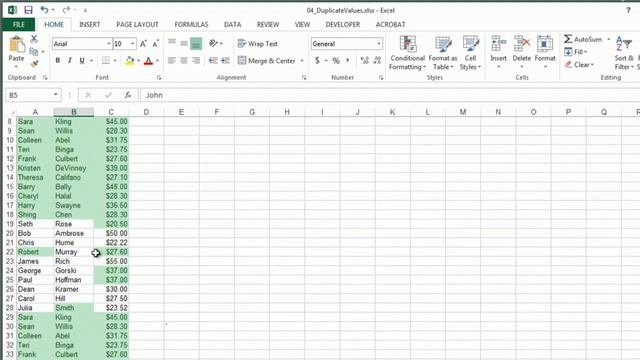
Task: Click the Help question mark icon
Action: 628,10
